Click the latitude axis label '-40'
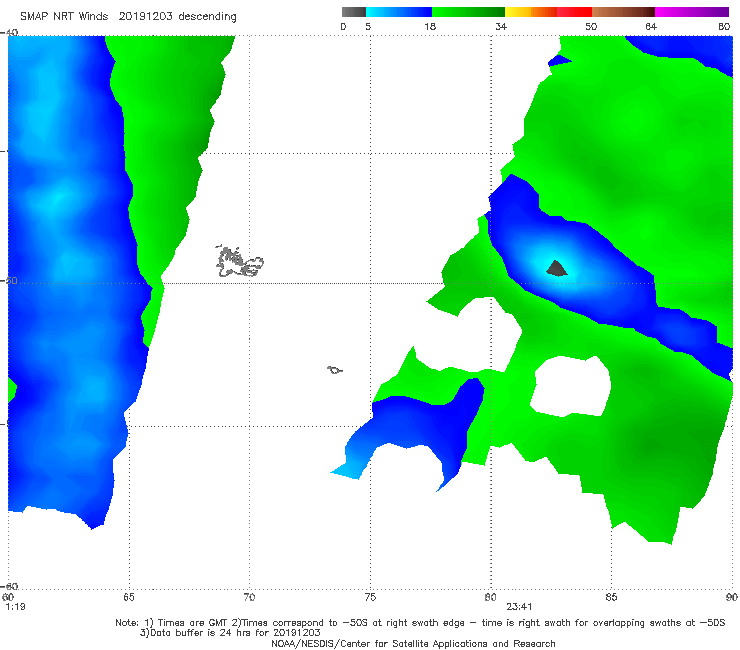 tap(9, 33)
